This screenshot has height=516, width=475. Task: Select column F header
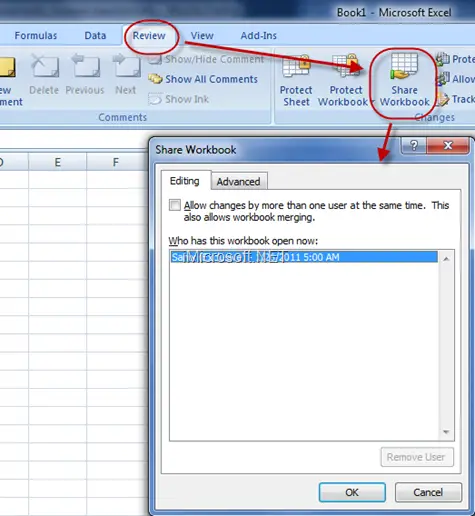115,162
